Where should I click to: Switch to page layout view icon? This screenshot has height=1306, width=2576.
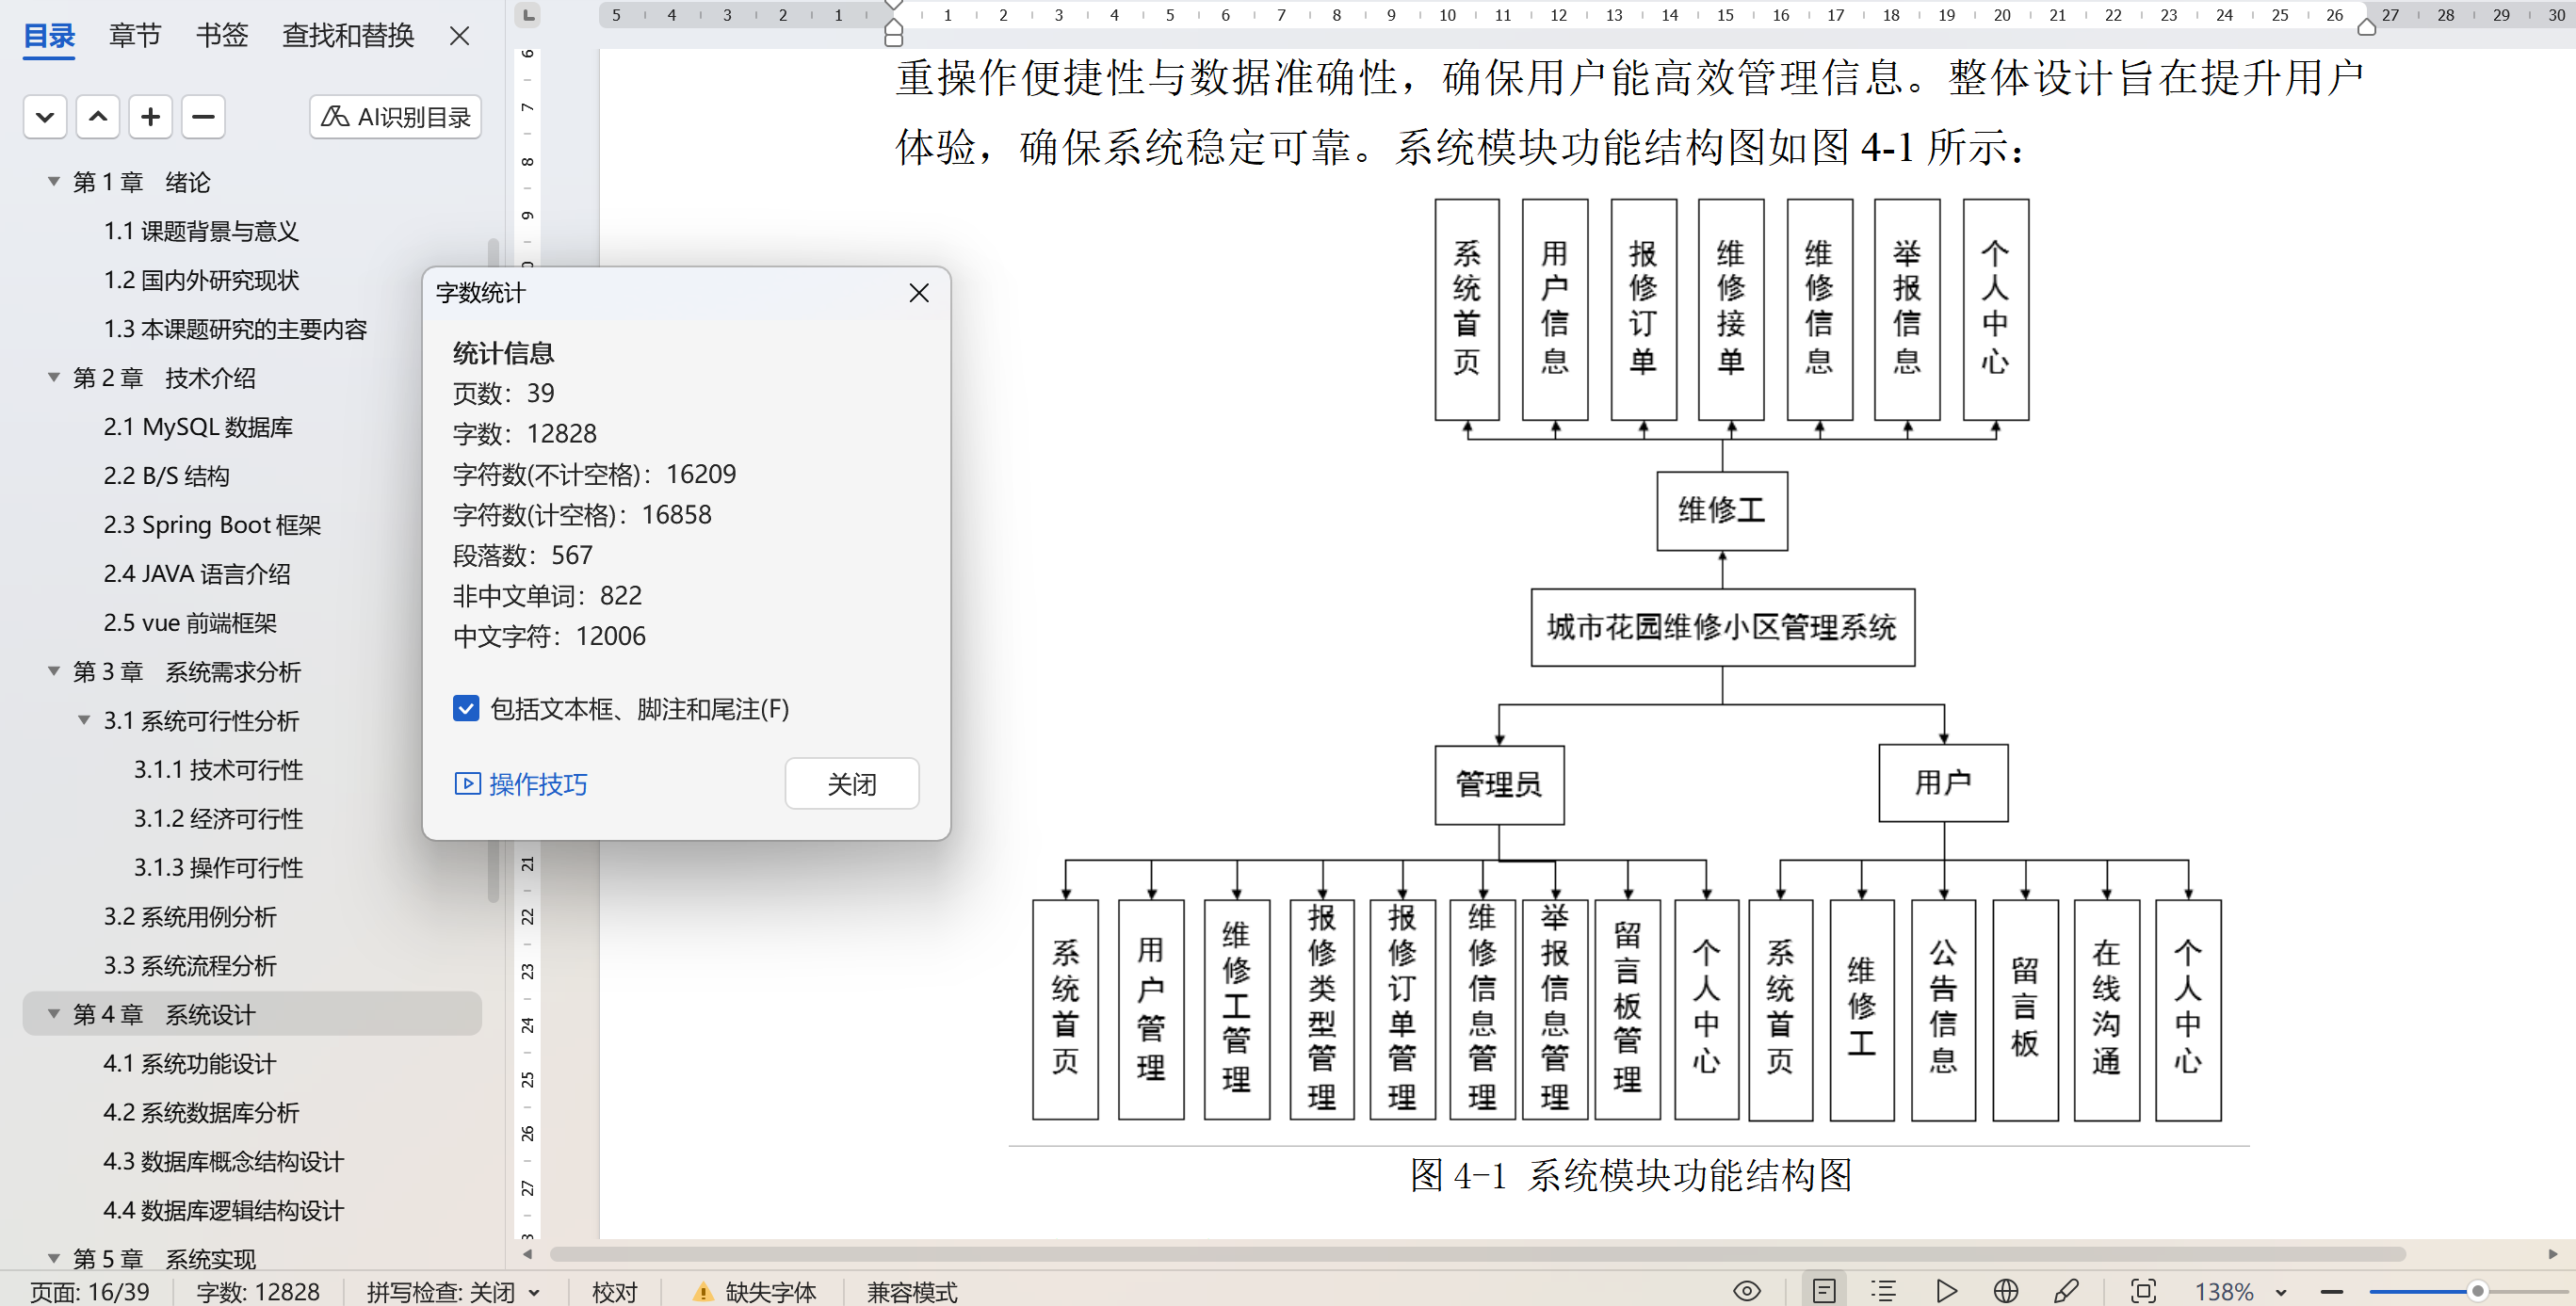coord(1824,1291)
